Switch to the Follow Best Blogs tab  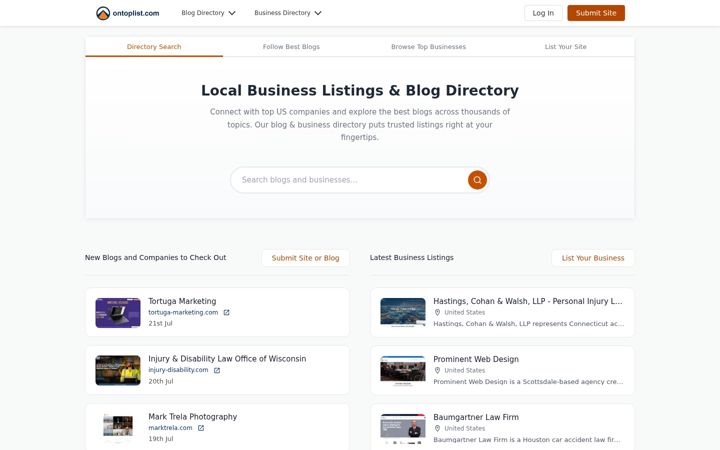coord(291,47)
